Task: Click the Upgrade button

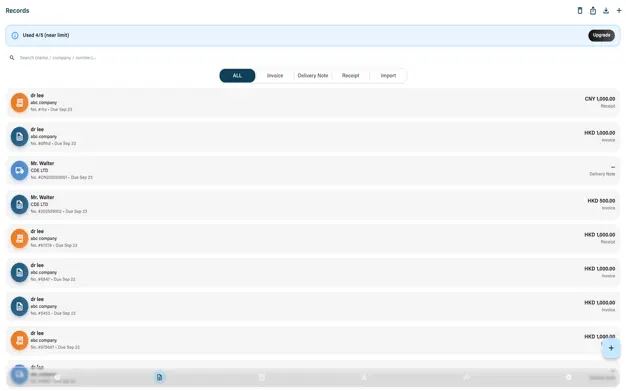Action: (x=601, y=35)
